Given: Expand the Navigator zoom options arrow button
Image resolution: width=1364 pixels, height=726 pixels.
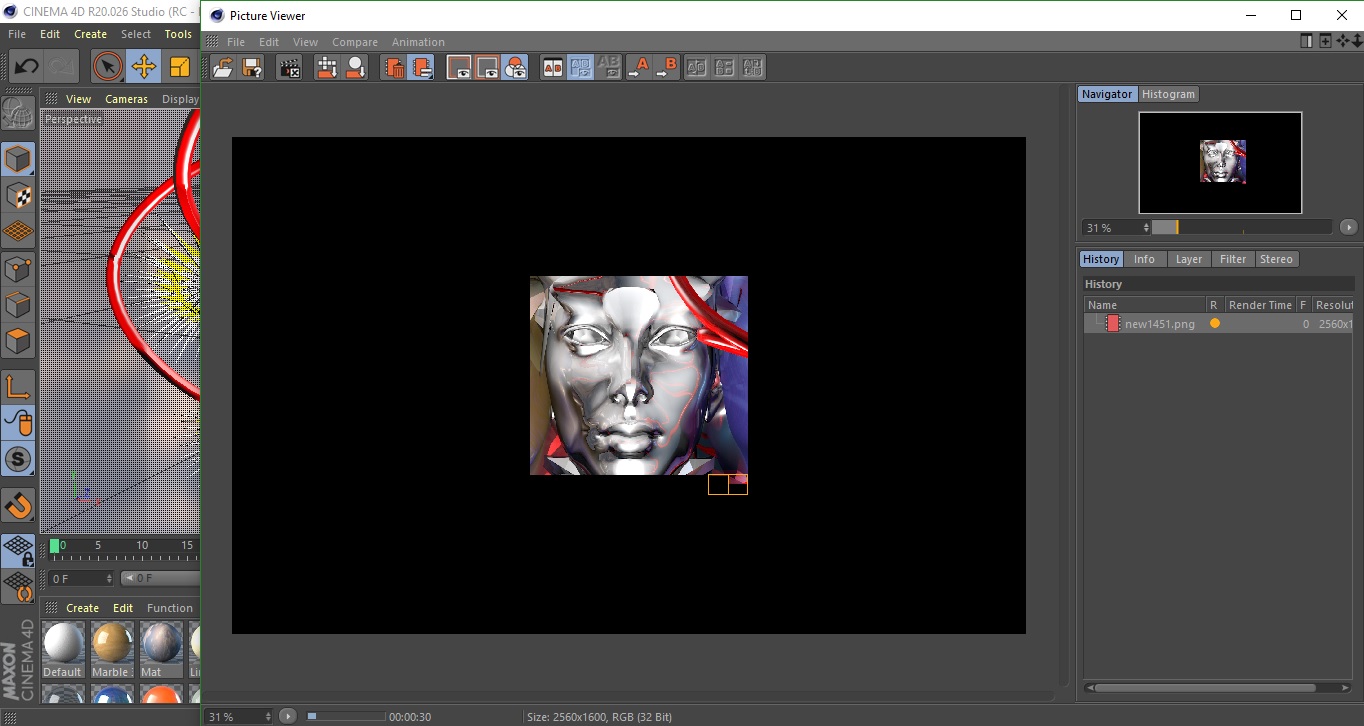Looking at the screenshot, I should 1348,228.
